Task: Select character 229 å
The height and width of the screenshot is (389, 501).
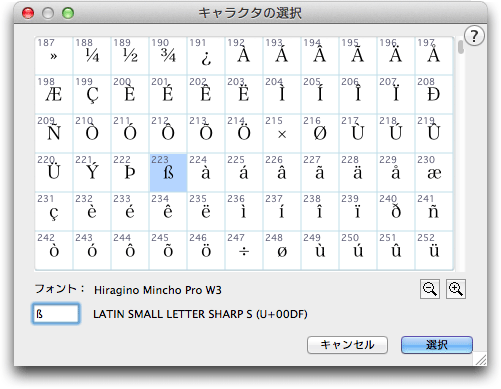Action: point(396,173)
